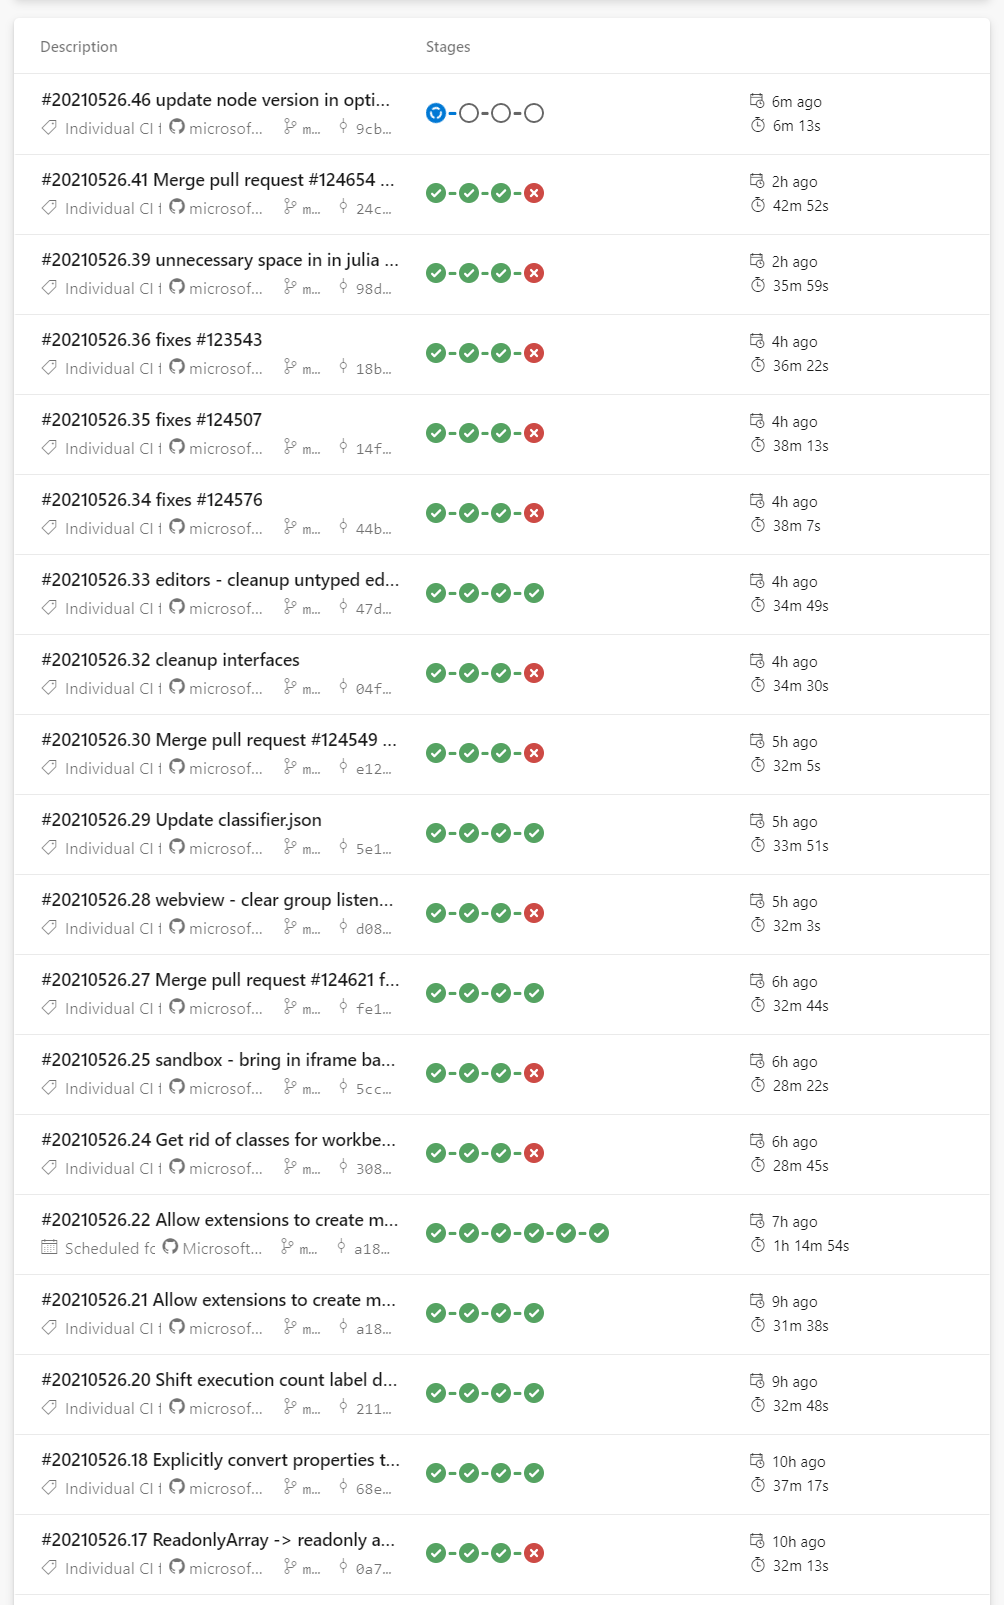Screen dimensions: 1004x1605
Task: Click commit hash 68e in run #20210526.18
Action: [x=373, y=1489]
